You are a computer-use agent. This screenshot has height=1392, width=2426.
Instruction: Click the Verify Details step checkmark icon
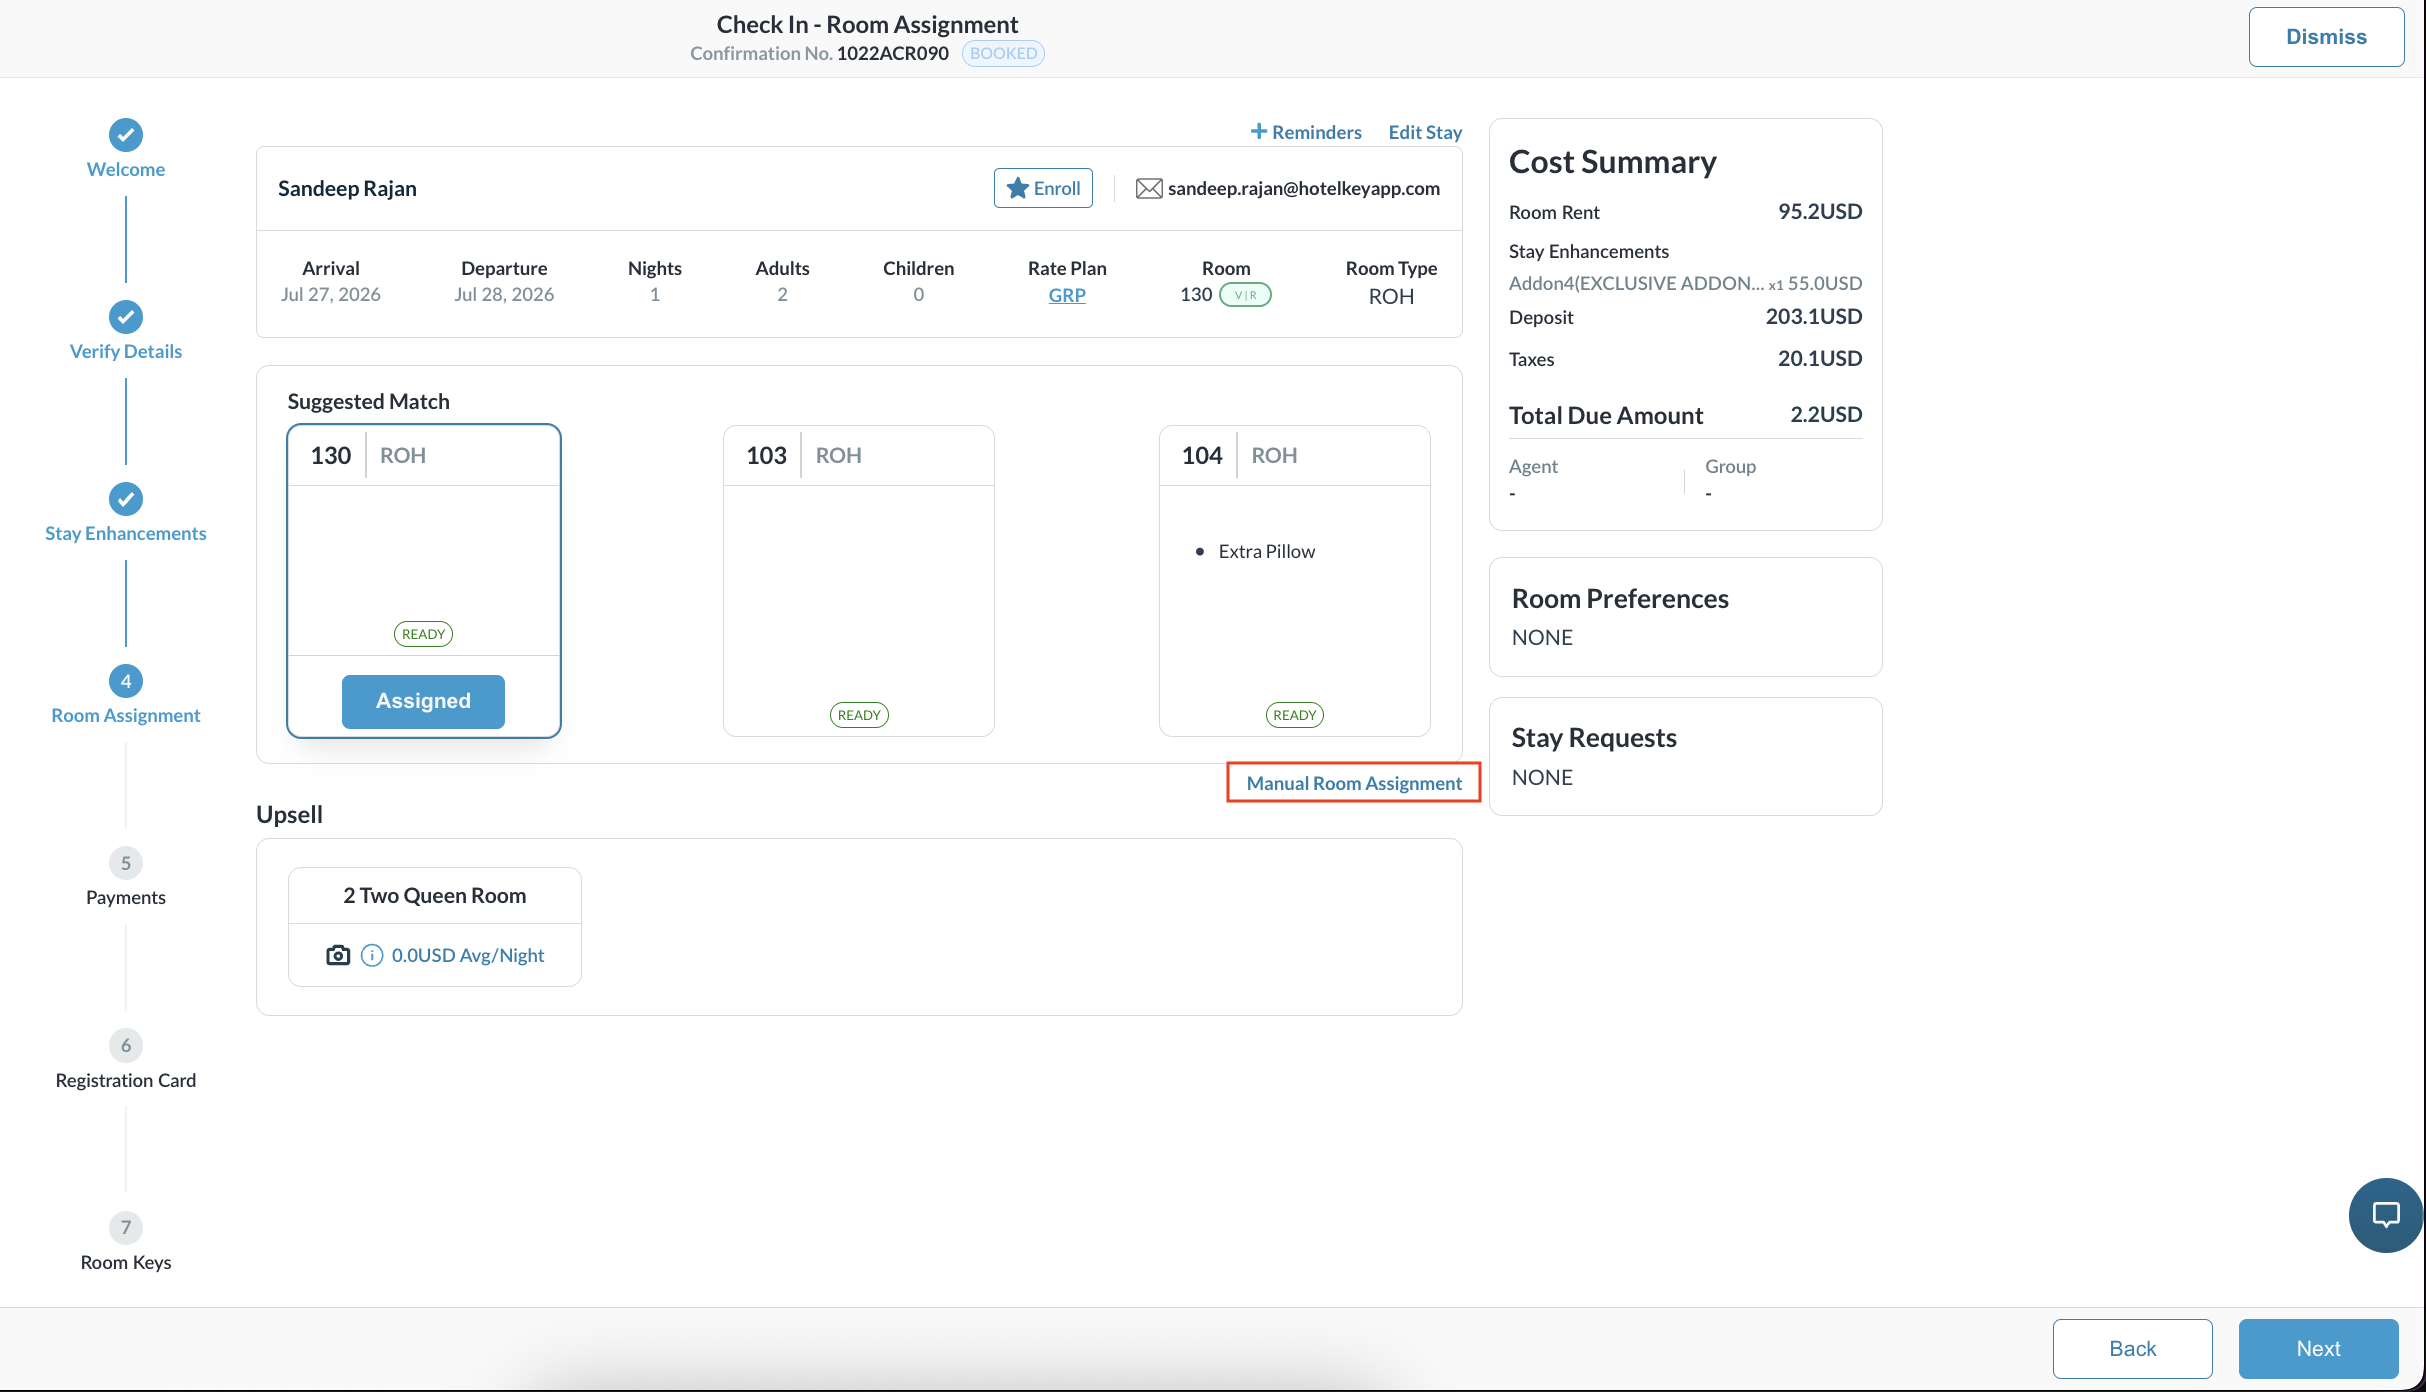(x=126, y=317)
